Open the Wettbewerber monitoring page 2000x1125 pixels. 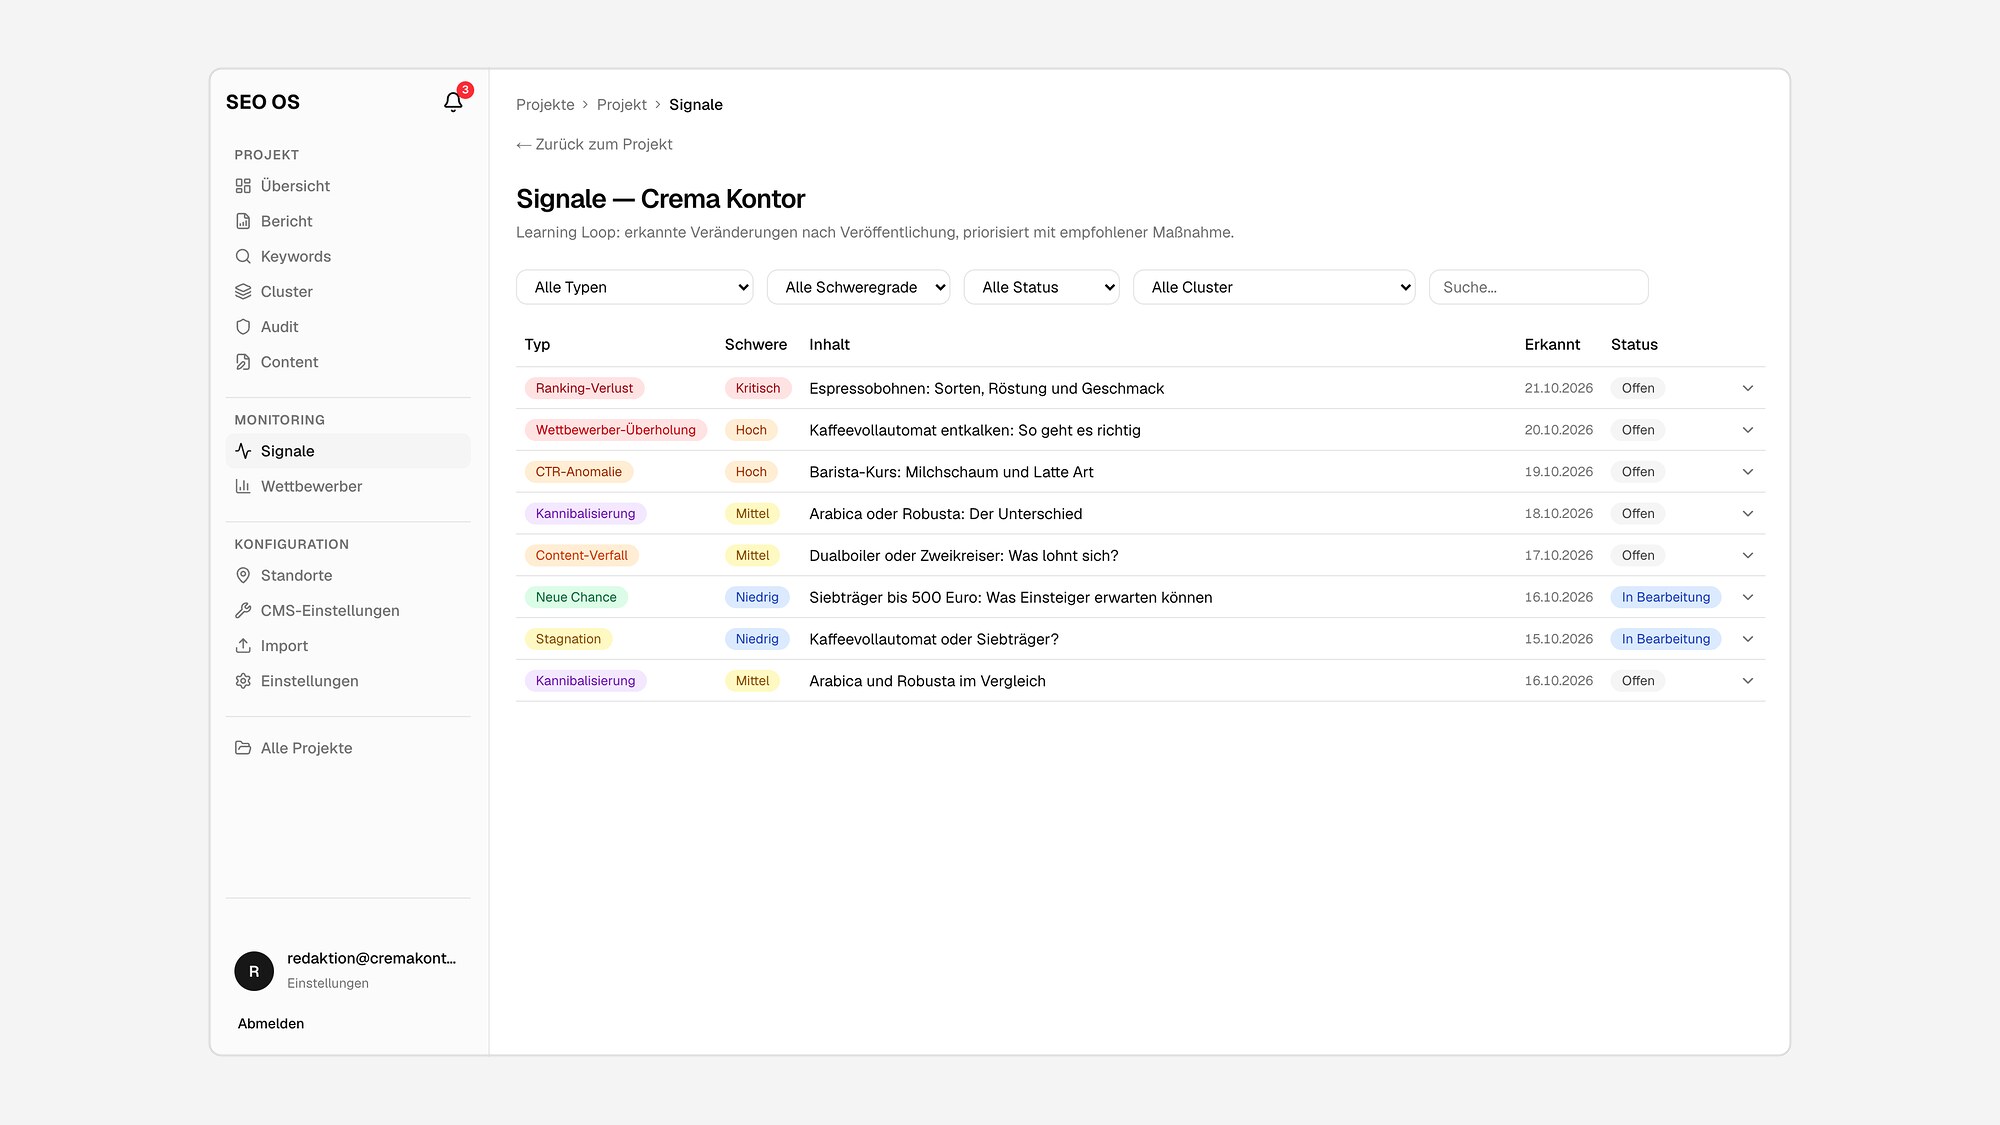pos(348,486)
